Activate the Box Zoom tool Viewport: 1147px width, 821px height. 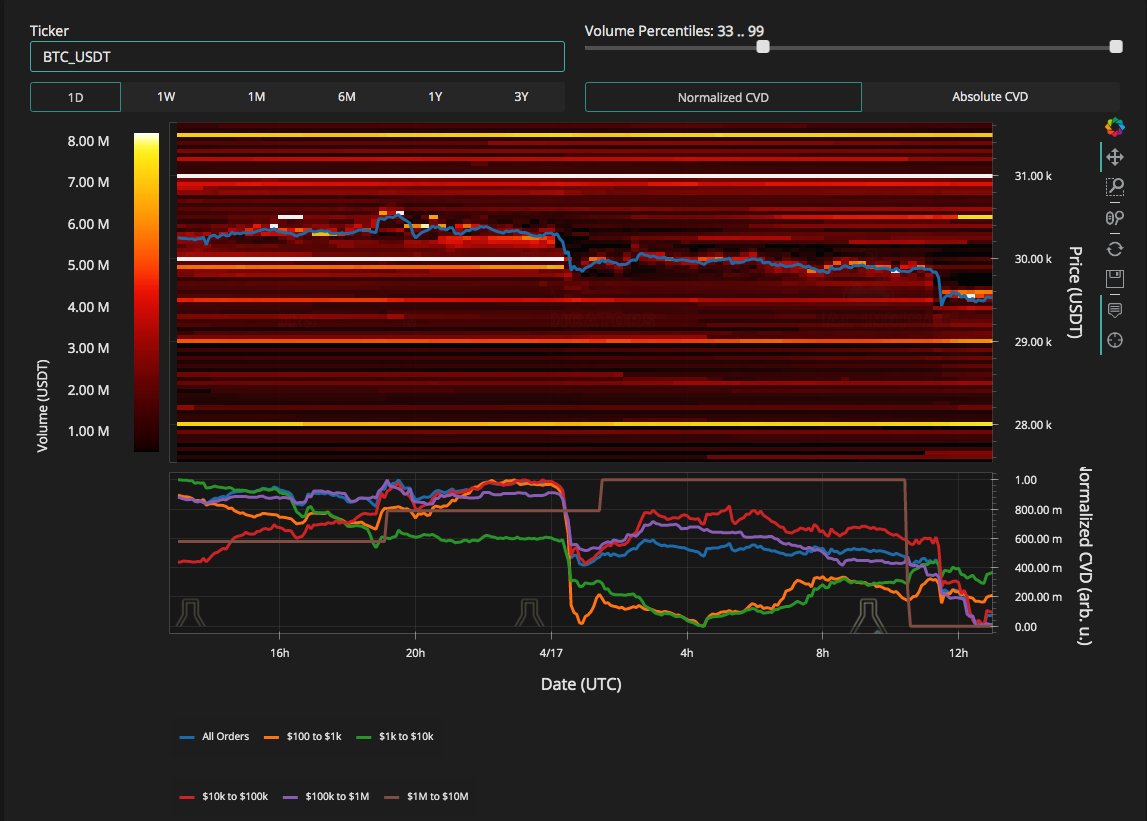pos(1115,187)
